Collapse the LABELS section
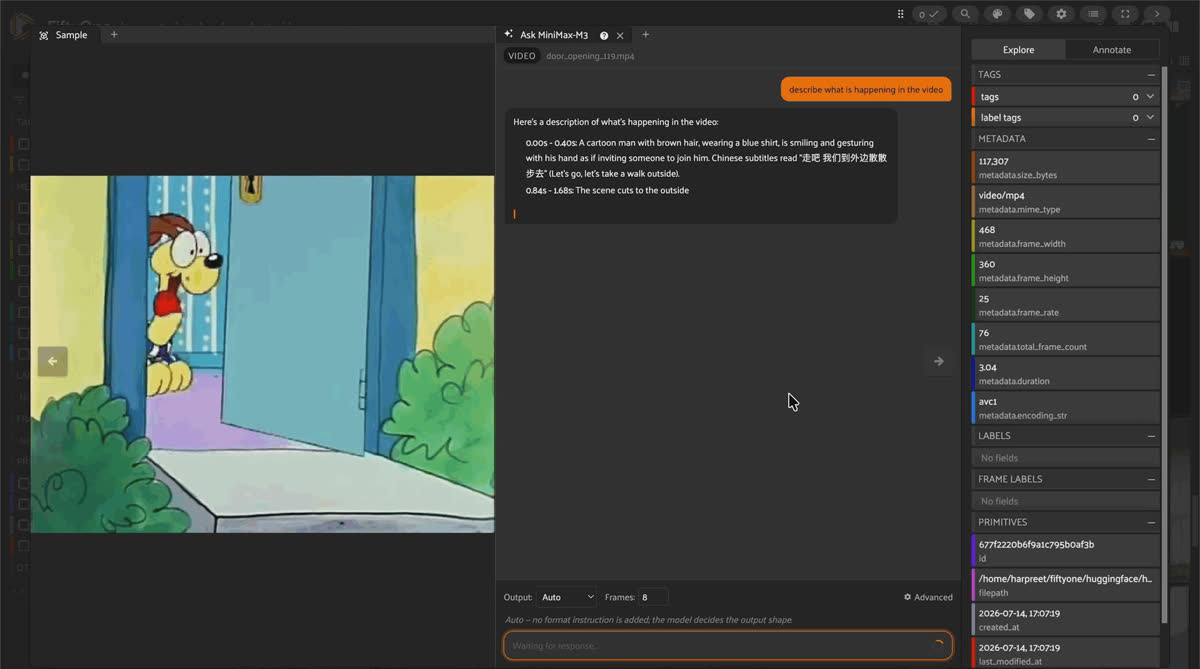Screen dimensions: 1200x669 1151,436
